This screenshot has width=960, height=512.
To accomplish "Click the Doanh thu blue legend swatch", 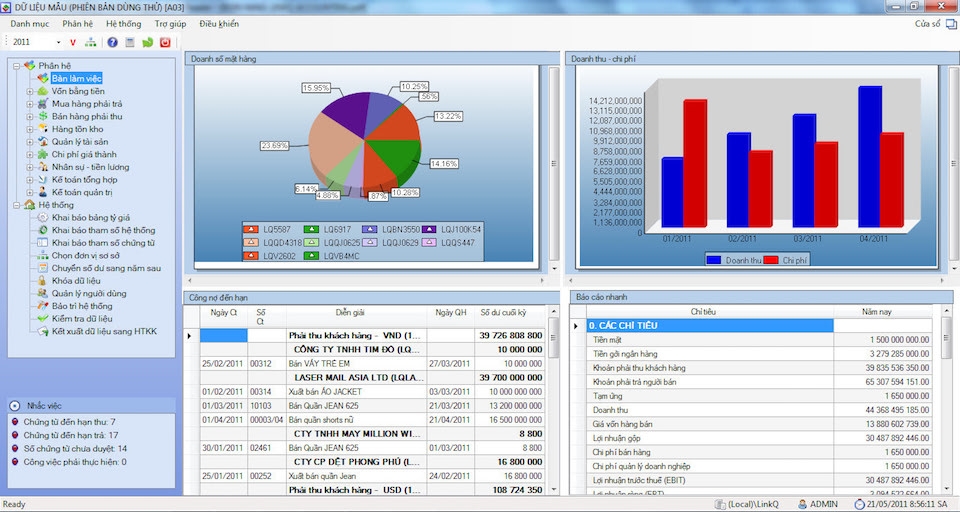I will [x=714, y=259].
